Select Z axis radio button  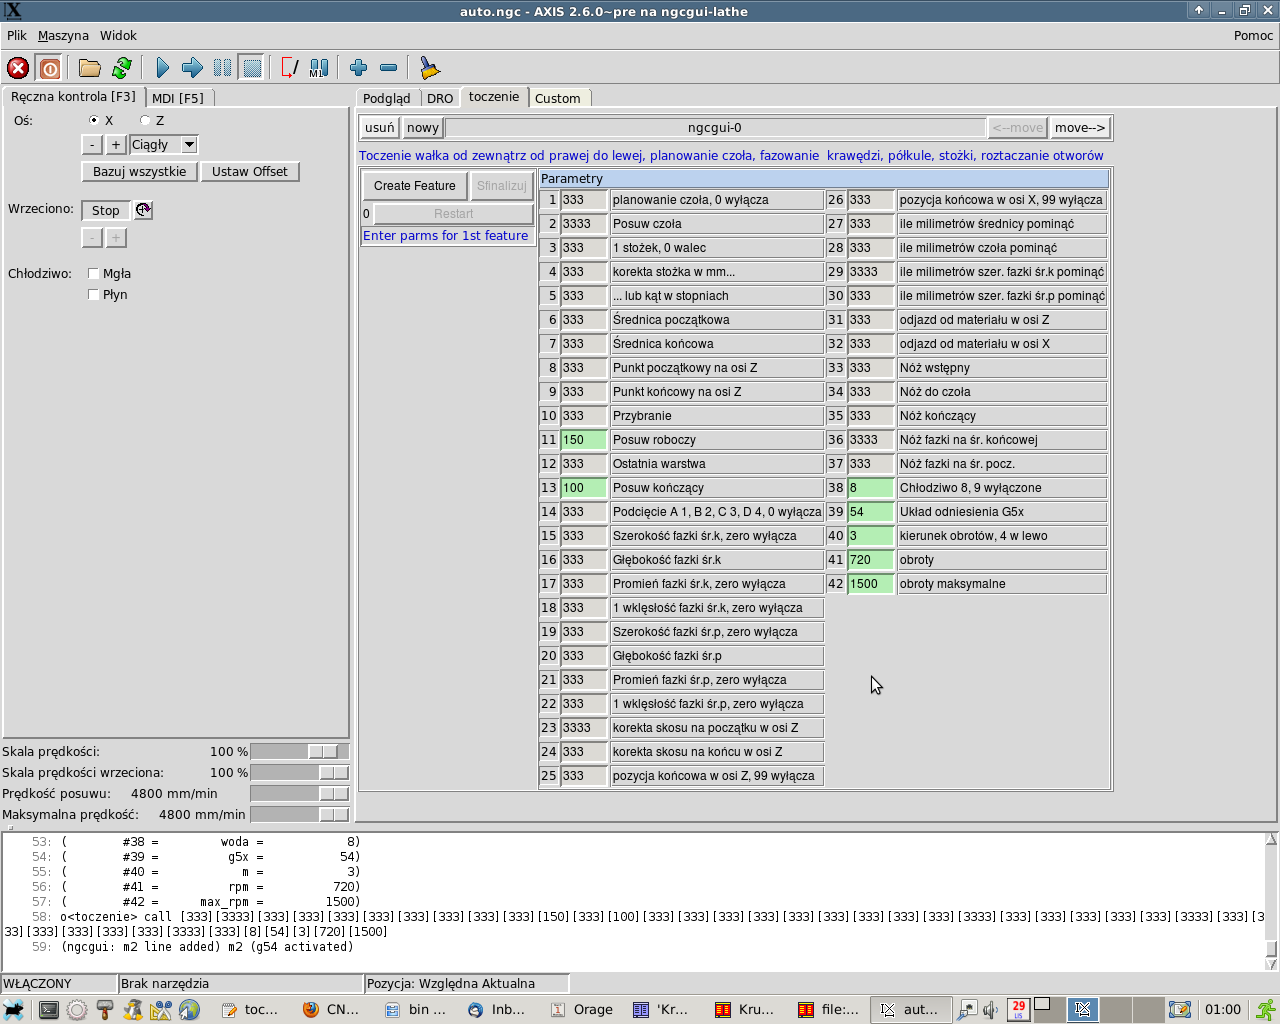(x=145, y=120)
